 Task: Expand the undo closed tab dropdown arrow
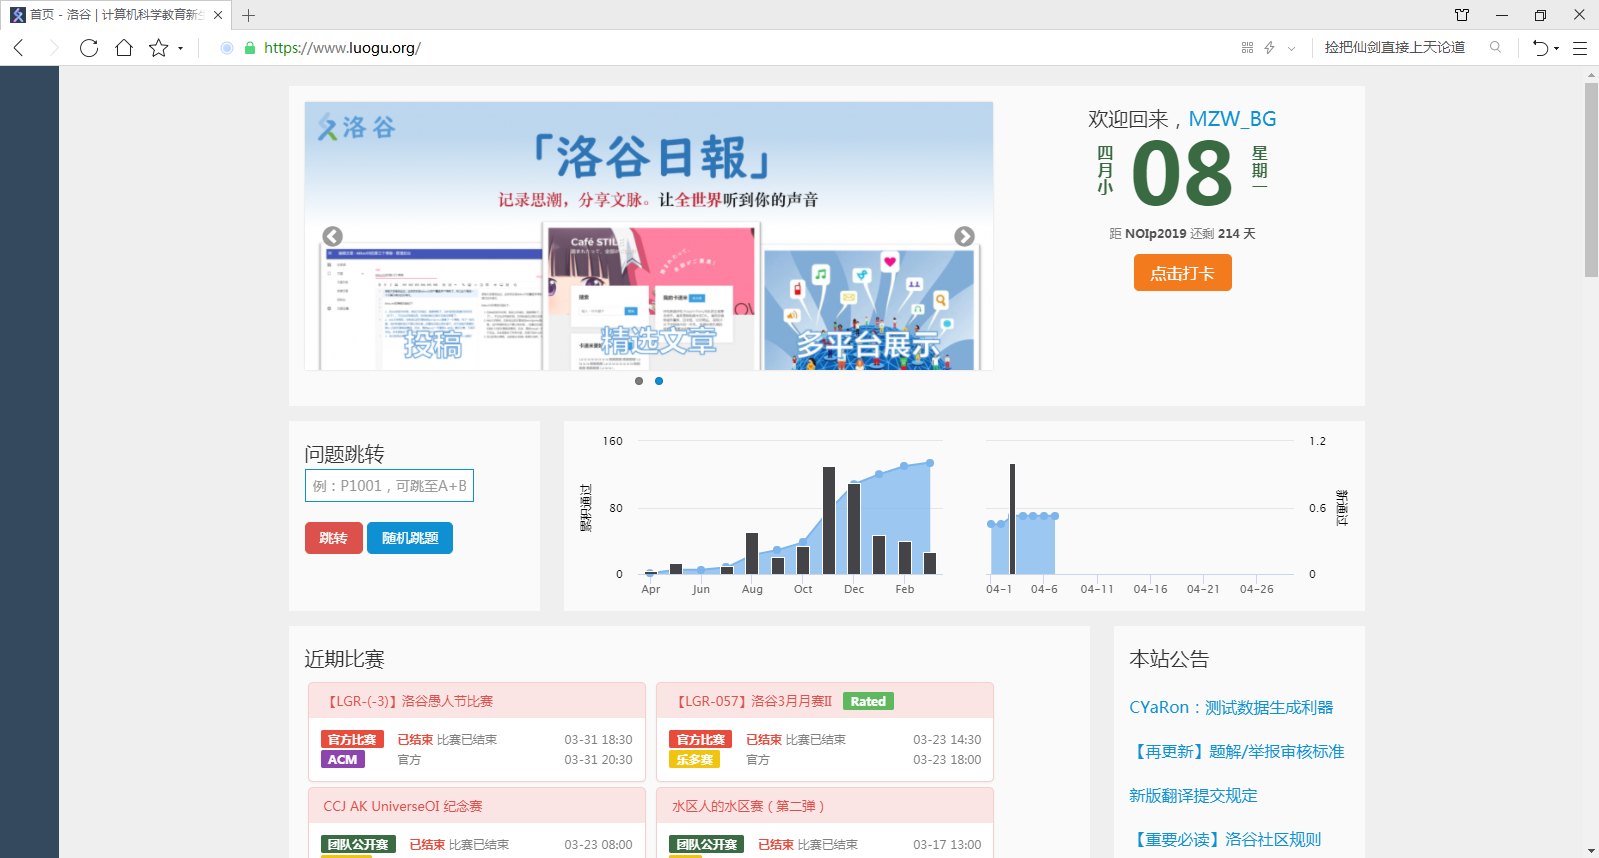[1557, 48]
